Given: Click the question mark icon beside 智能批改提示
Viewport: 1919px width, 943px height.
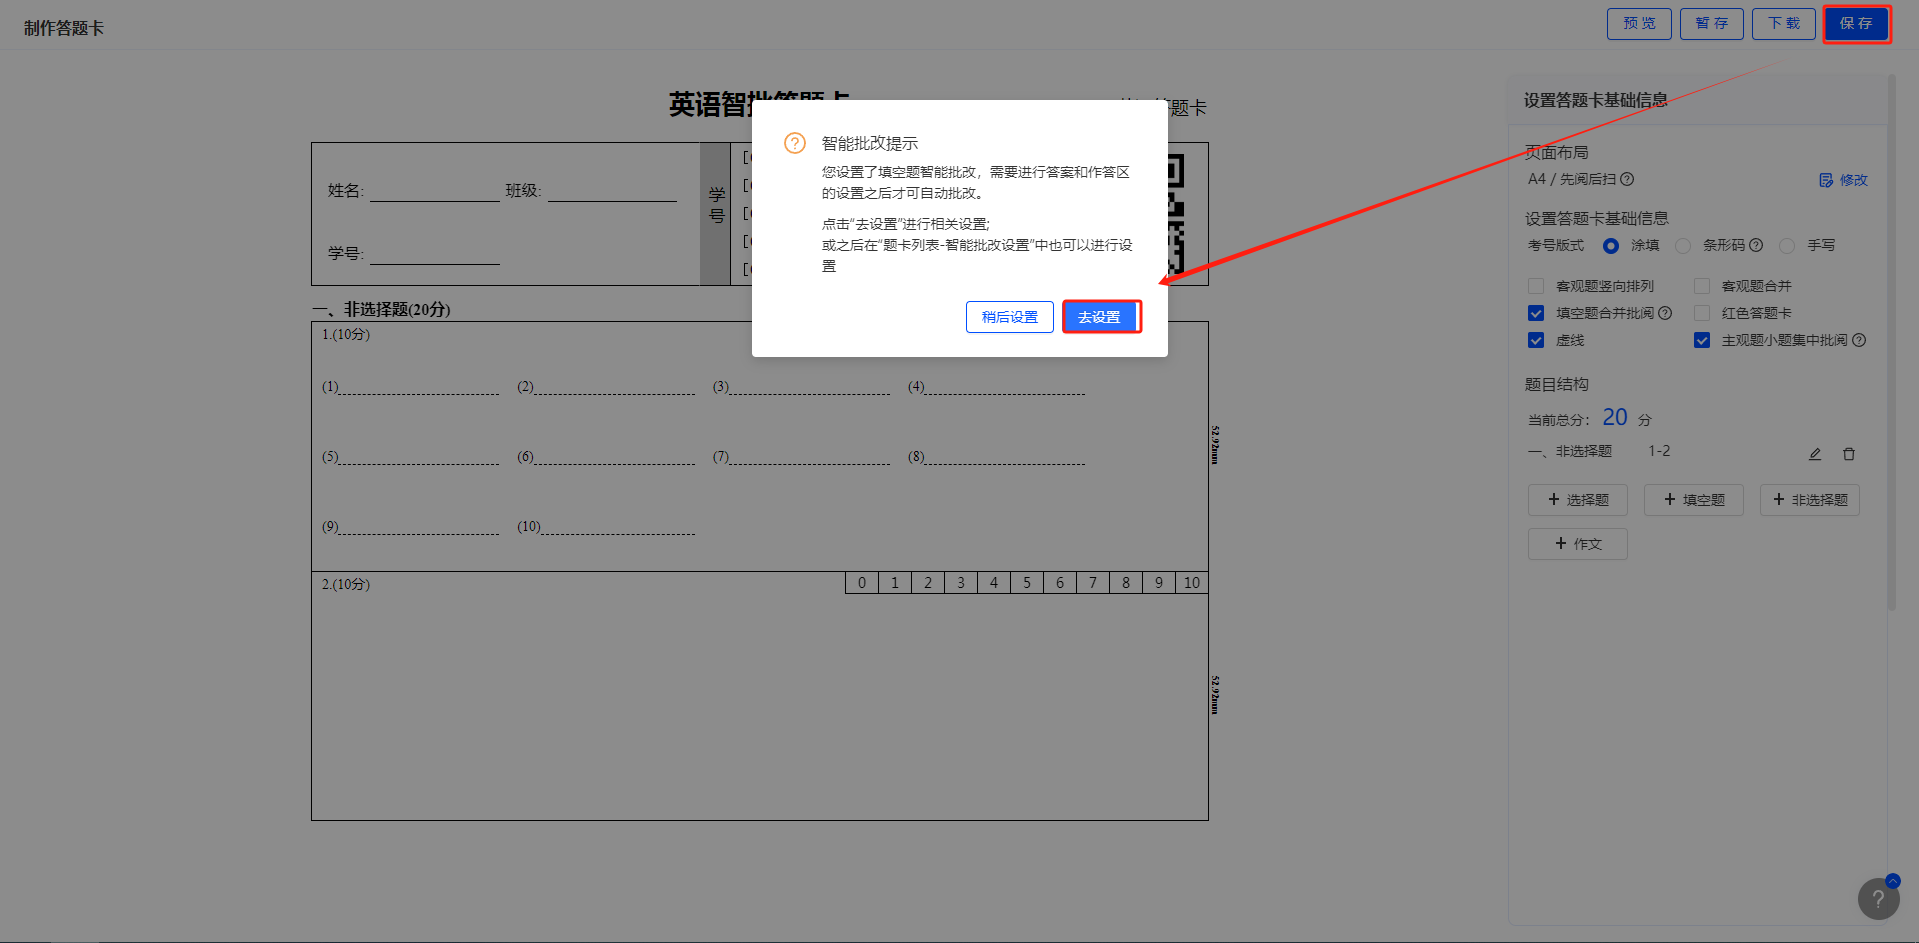Looking at the screenshot, I should pos(794,143).
